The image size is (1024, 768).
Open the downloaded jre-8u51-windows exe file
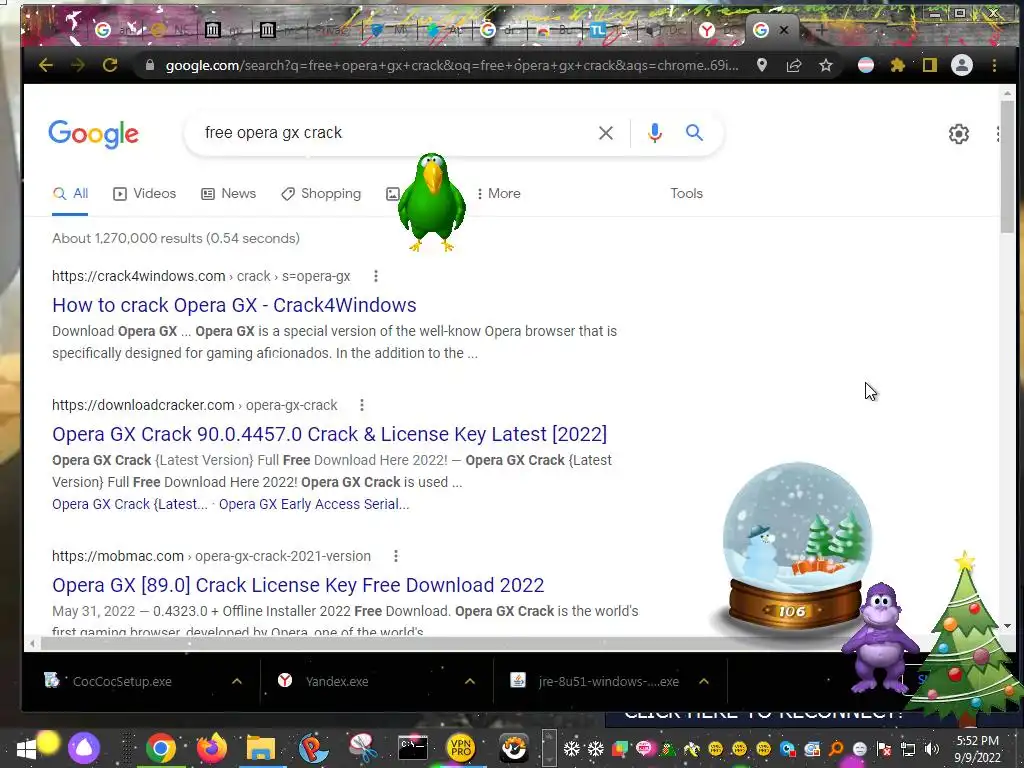(x=609, y=681)
